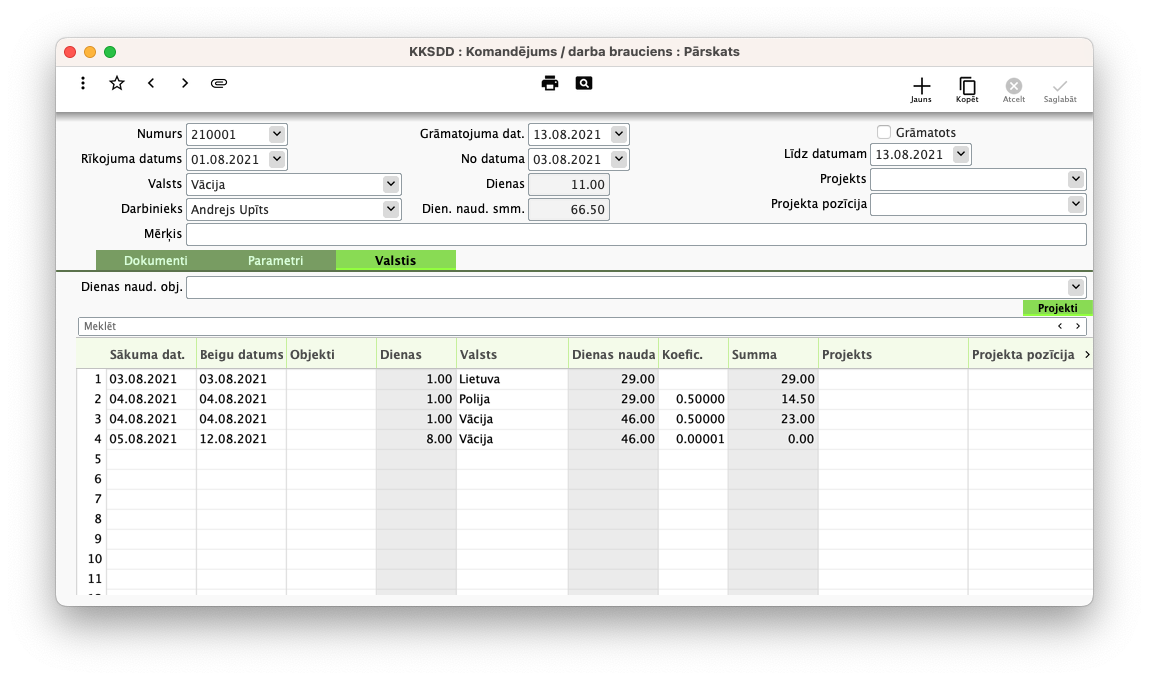Select the Valstis tab

[396, 261]
